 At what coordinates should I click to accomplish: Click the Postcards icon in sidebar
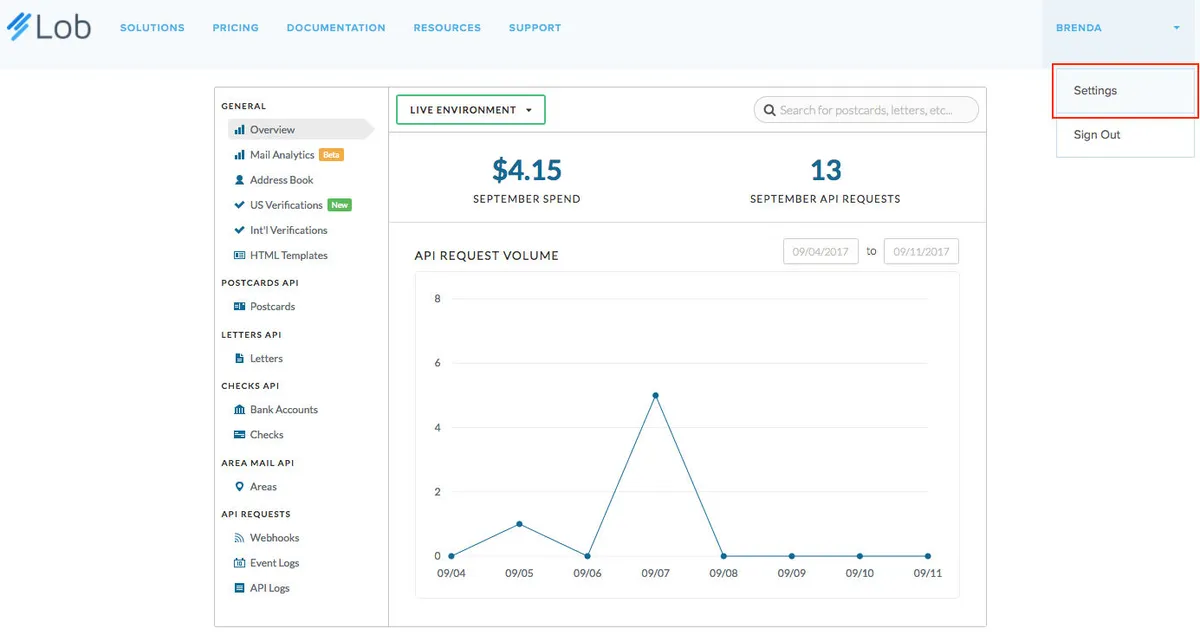[239, 307]
